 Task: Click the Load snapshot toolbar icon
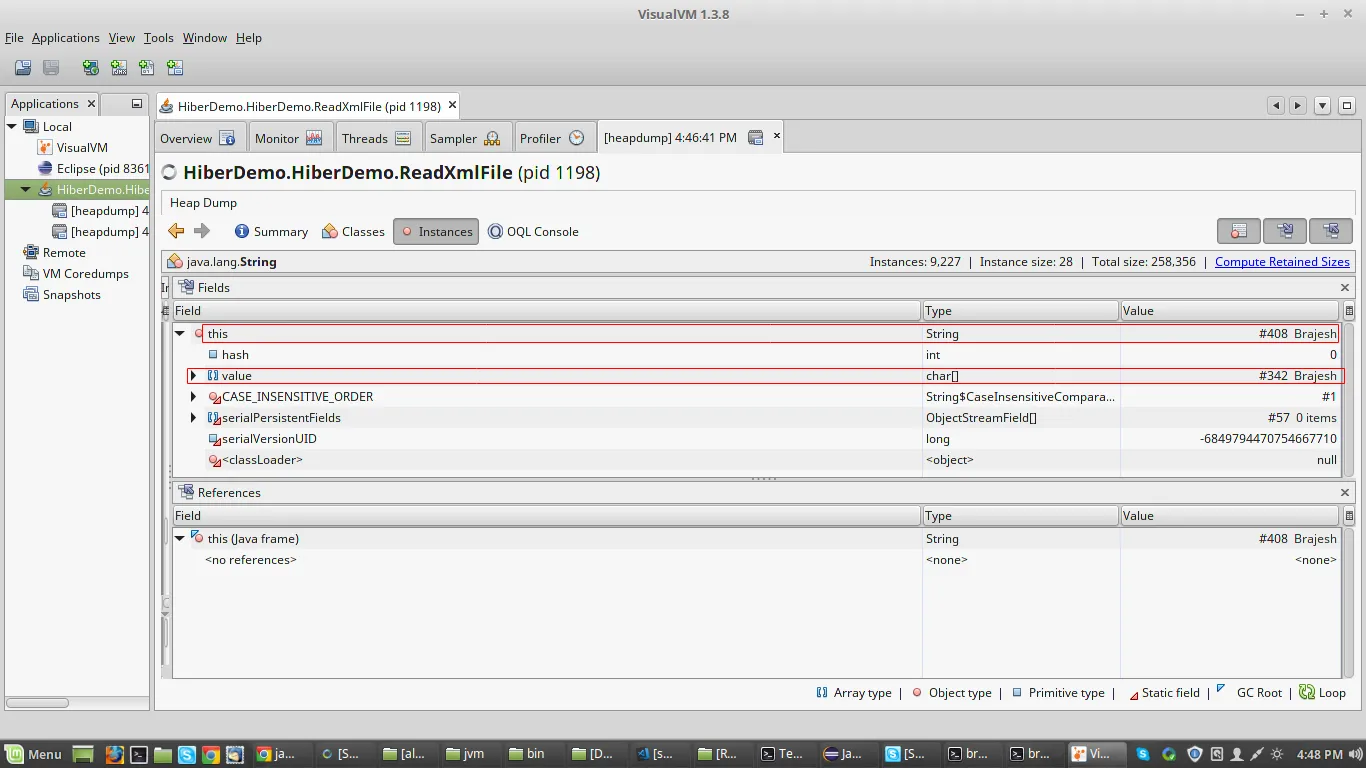pyautogui.click(x=23, y=68)
